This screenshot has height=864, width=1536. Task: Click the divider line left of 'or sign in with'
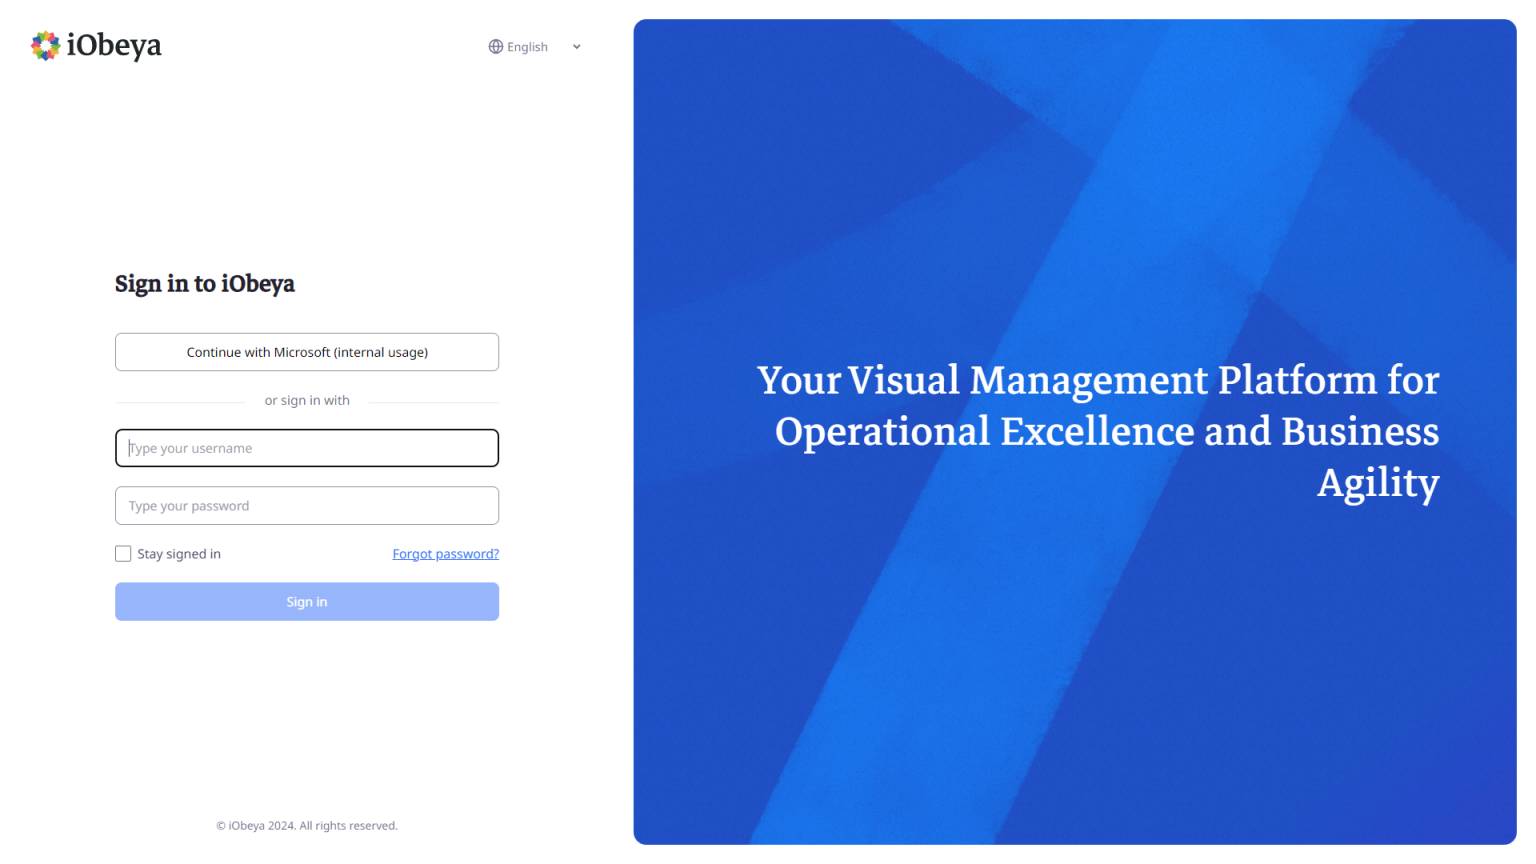180,402
